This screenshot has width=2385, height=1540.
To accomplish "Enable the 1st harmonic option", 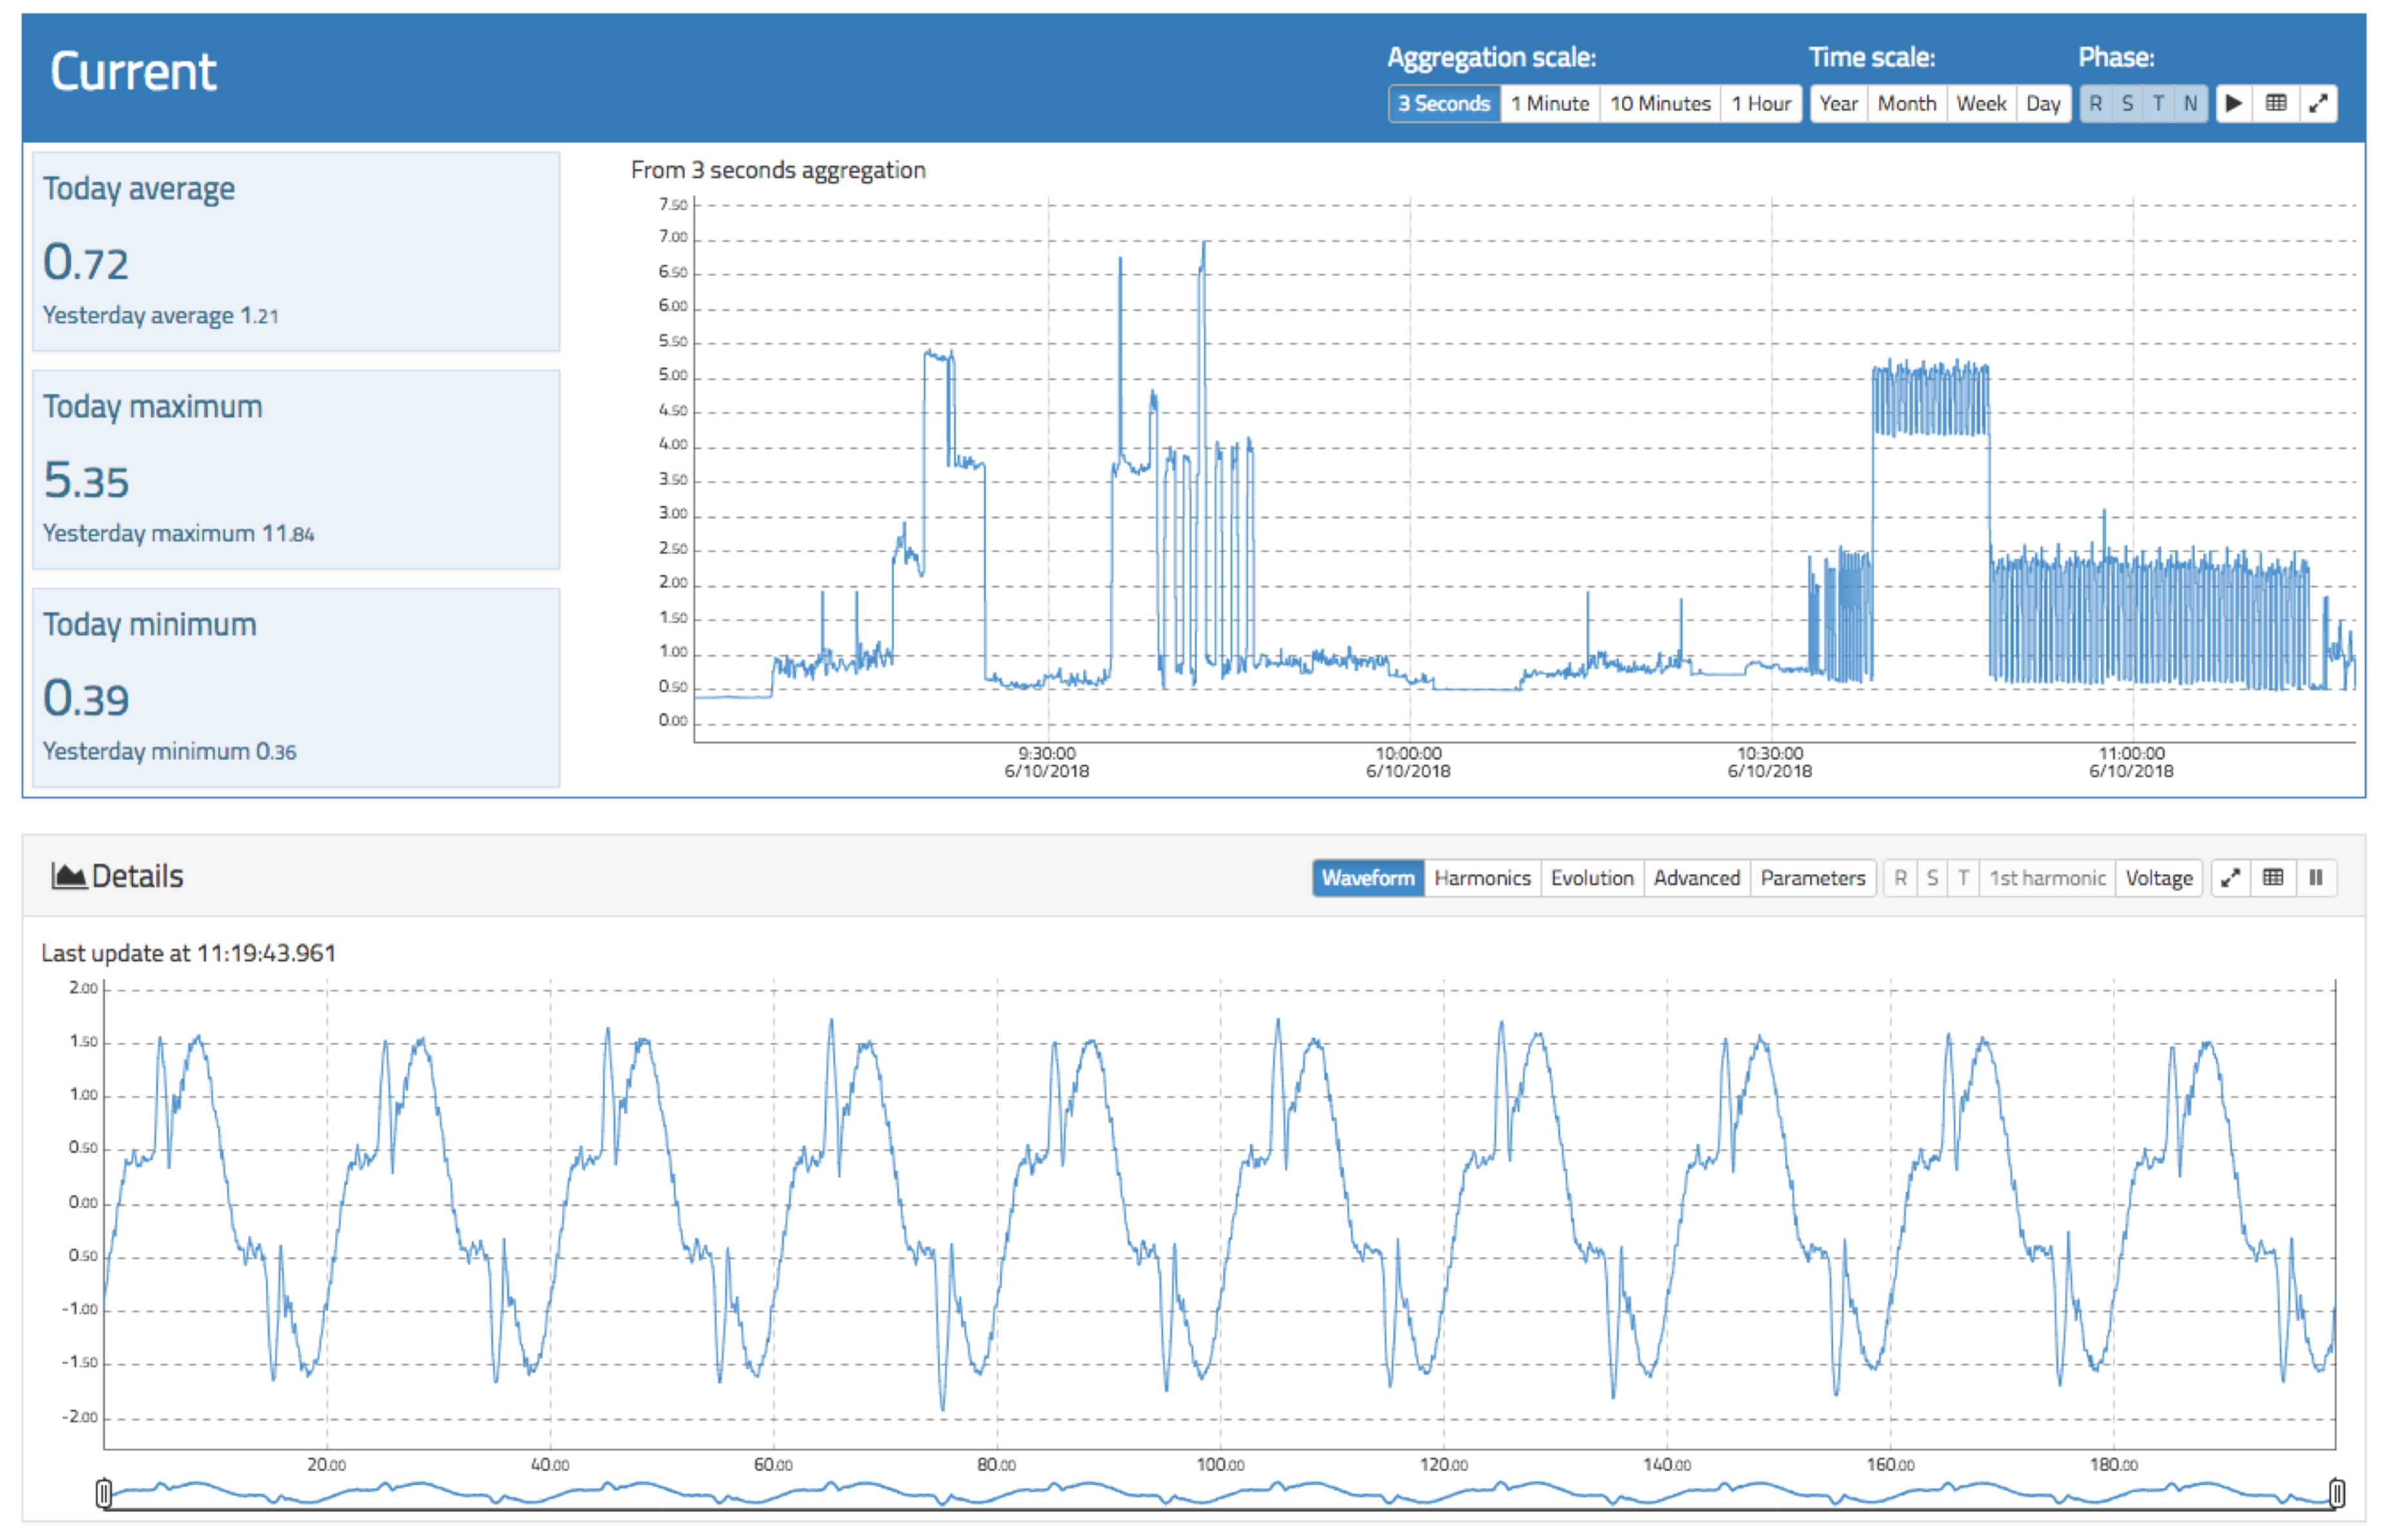I will tap(2047, 878).
